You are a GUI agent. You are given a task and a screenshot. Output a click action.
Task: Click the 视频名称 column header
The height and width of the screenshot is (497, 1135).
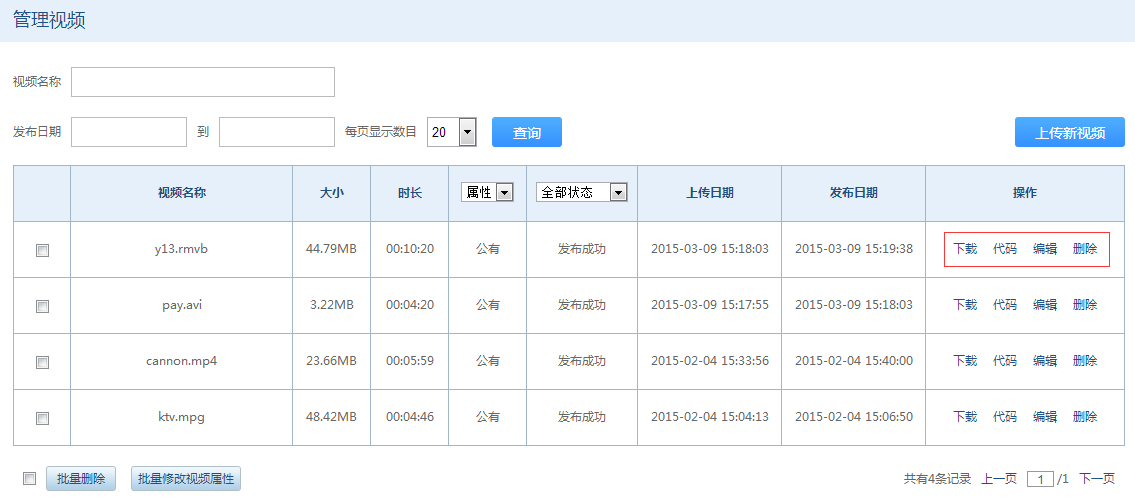coord(182,193)
